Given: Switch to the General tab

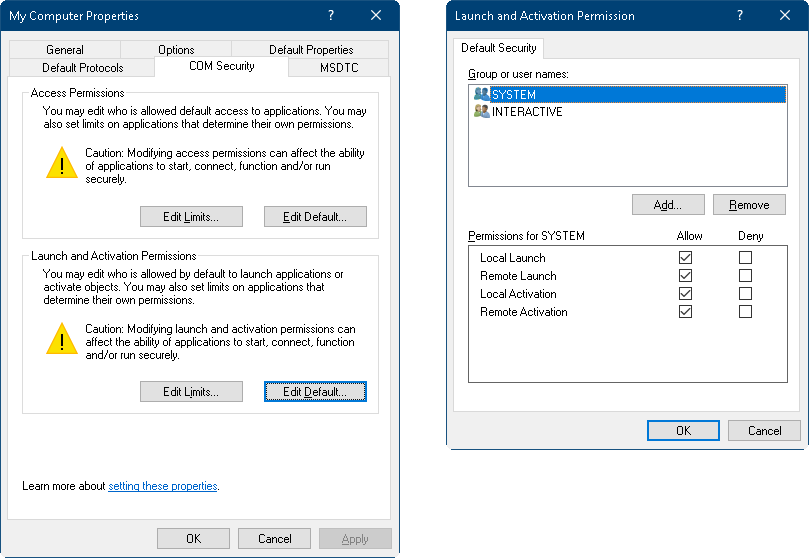Looking at the screenshot, I should point(65,50).
